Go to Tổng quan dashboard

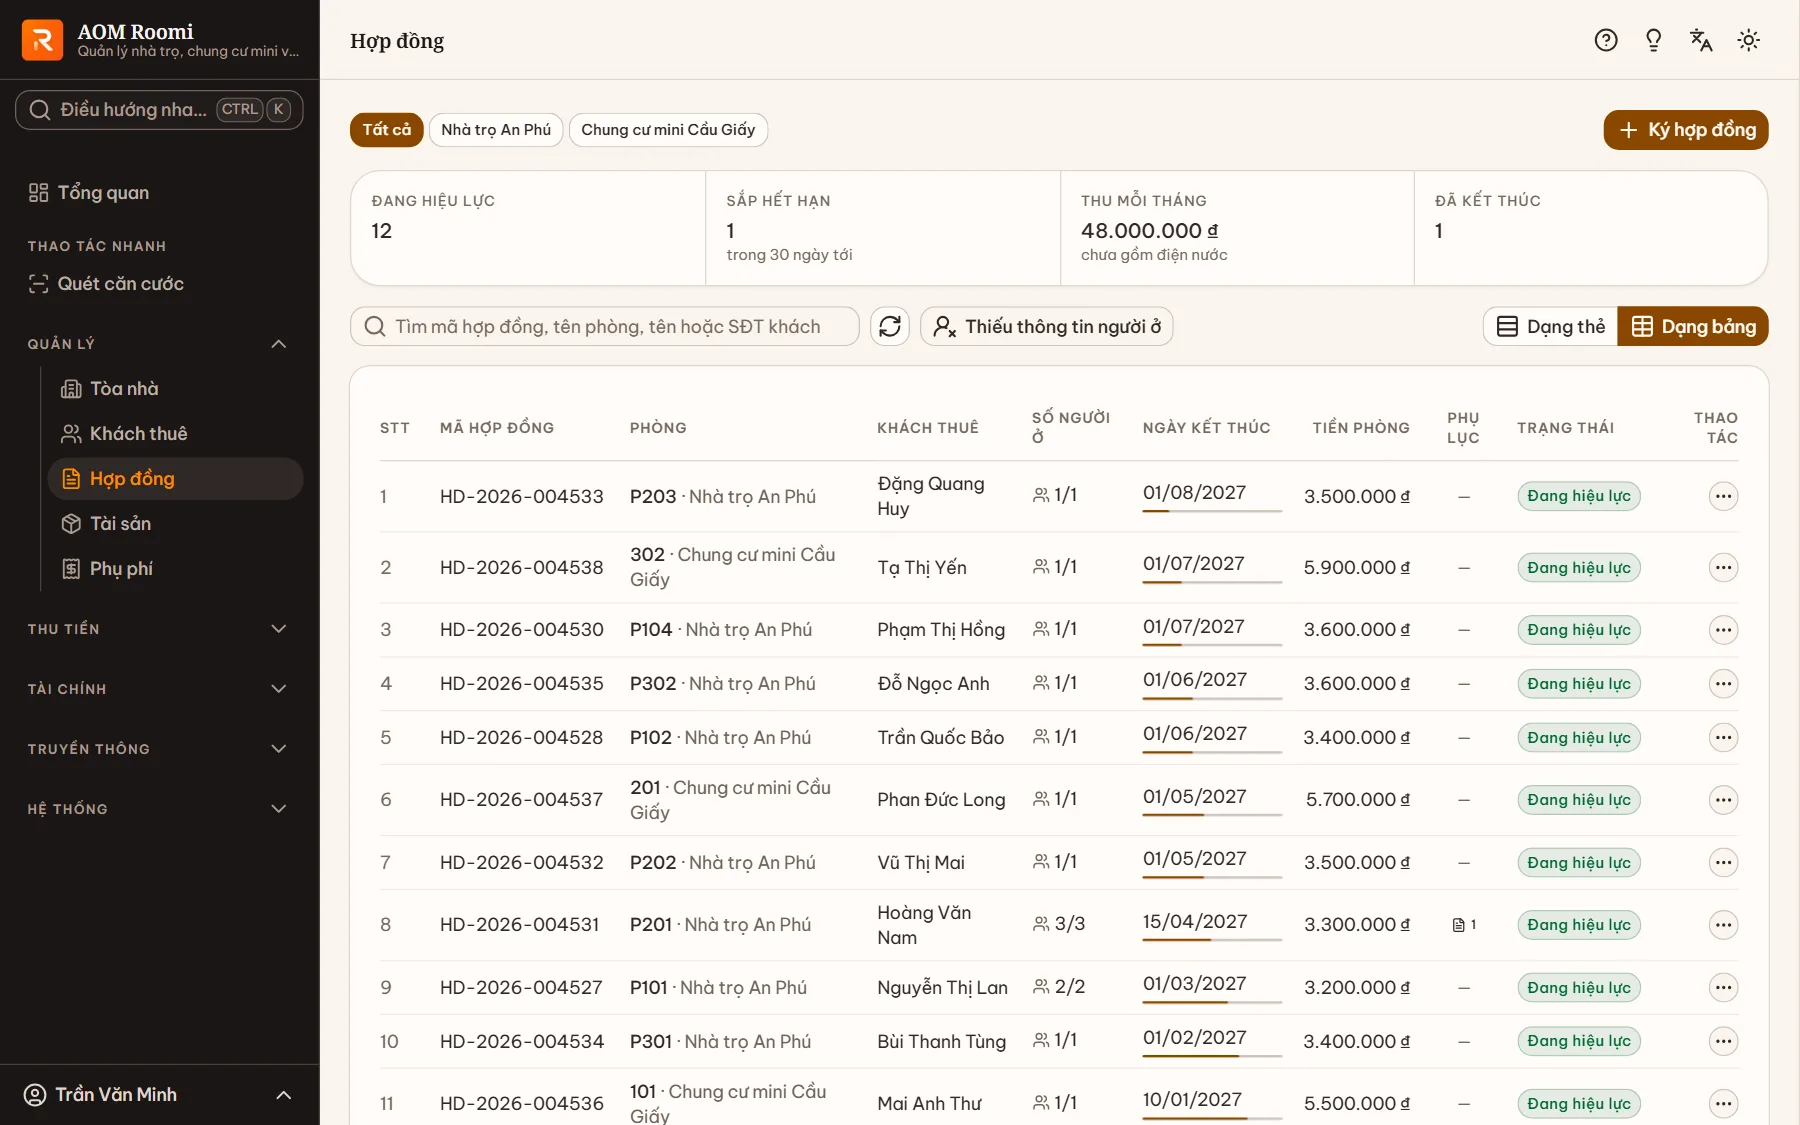pos(159,193)
